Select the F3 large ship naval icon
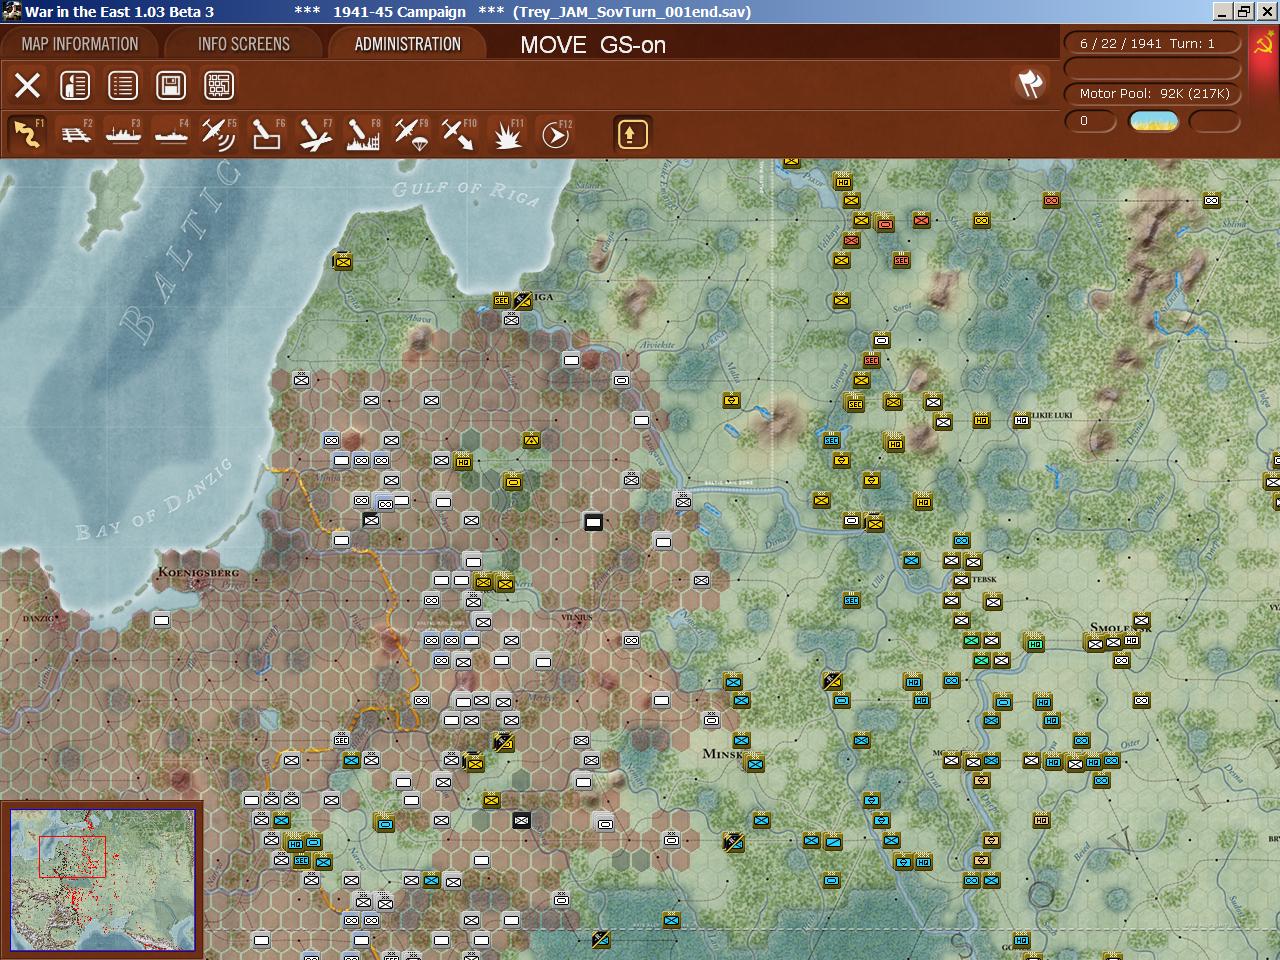The image size is (1280, 960). point(123,134)
